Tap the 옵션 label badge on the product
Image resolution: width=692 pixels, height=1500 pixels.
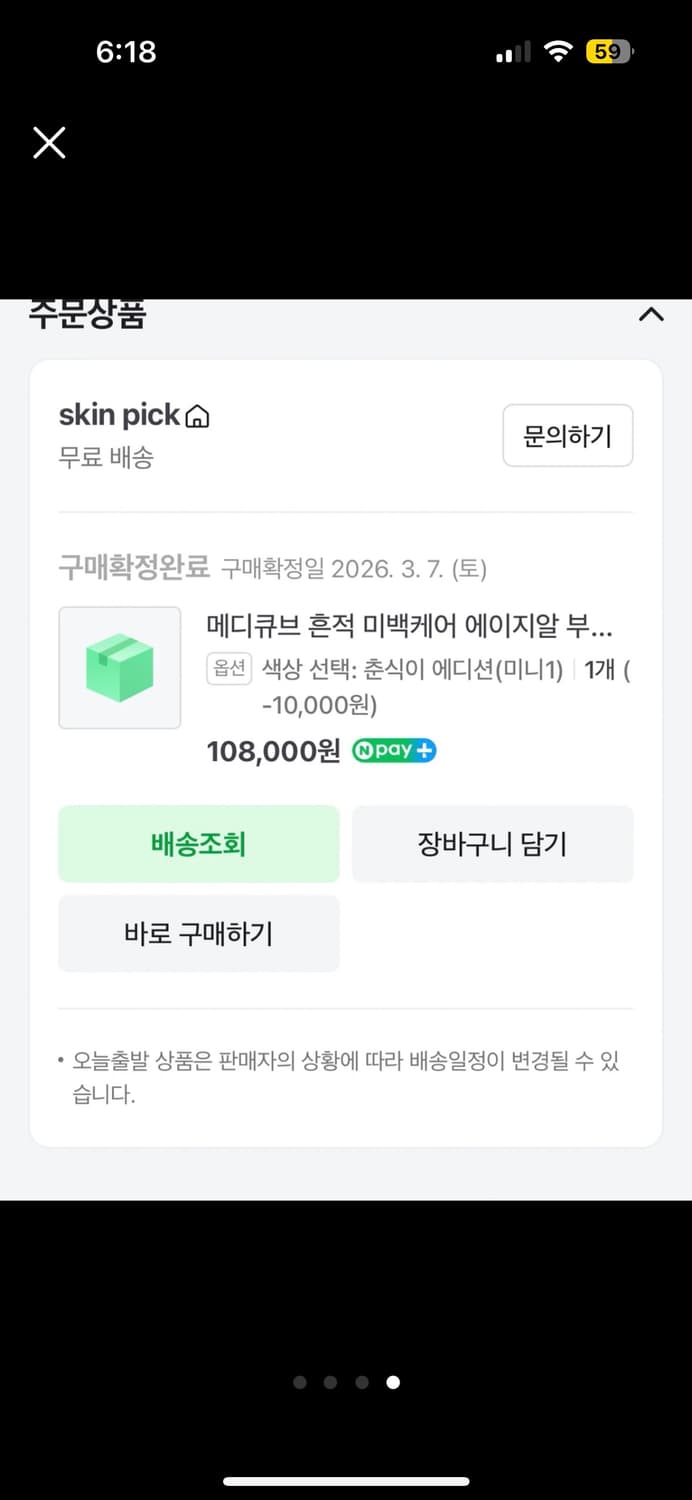click(x=228, y=668)
